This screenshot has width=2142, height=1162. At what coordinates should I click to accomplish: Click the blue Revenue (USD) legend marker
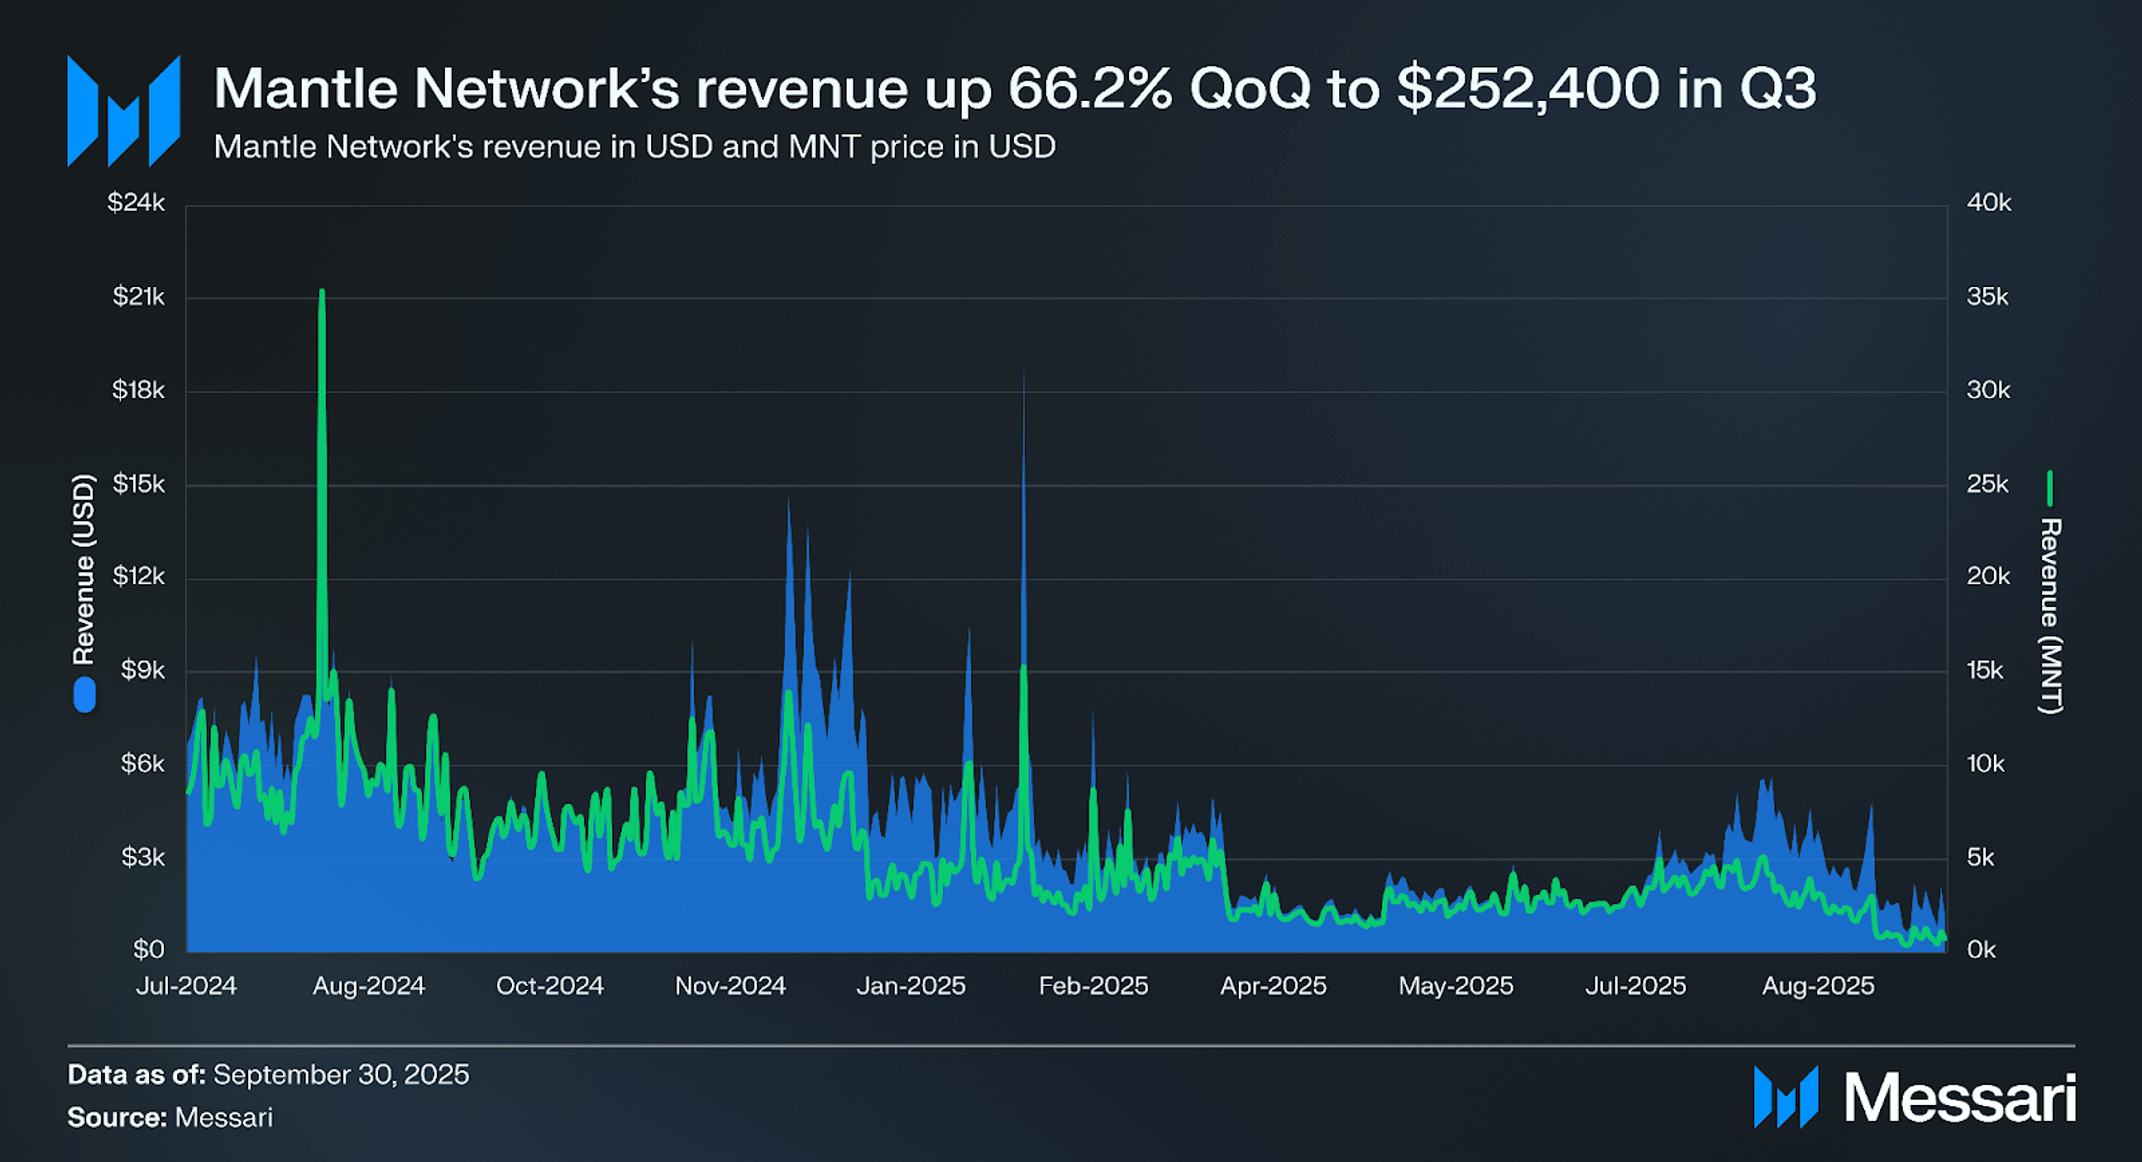[x=85, y=694]
